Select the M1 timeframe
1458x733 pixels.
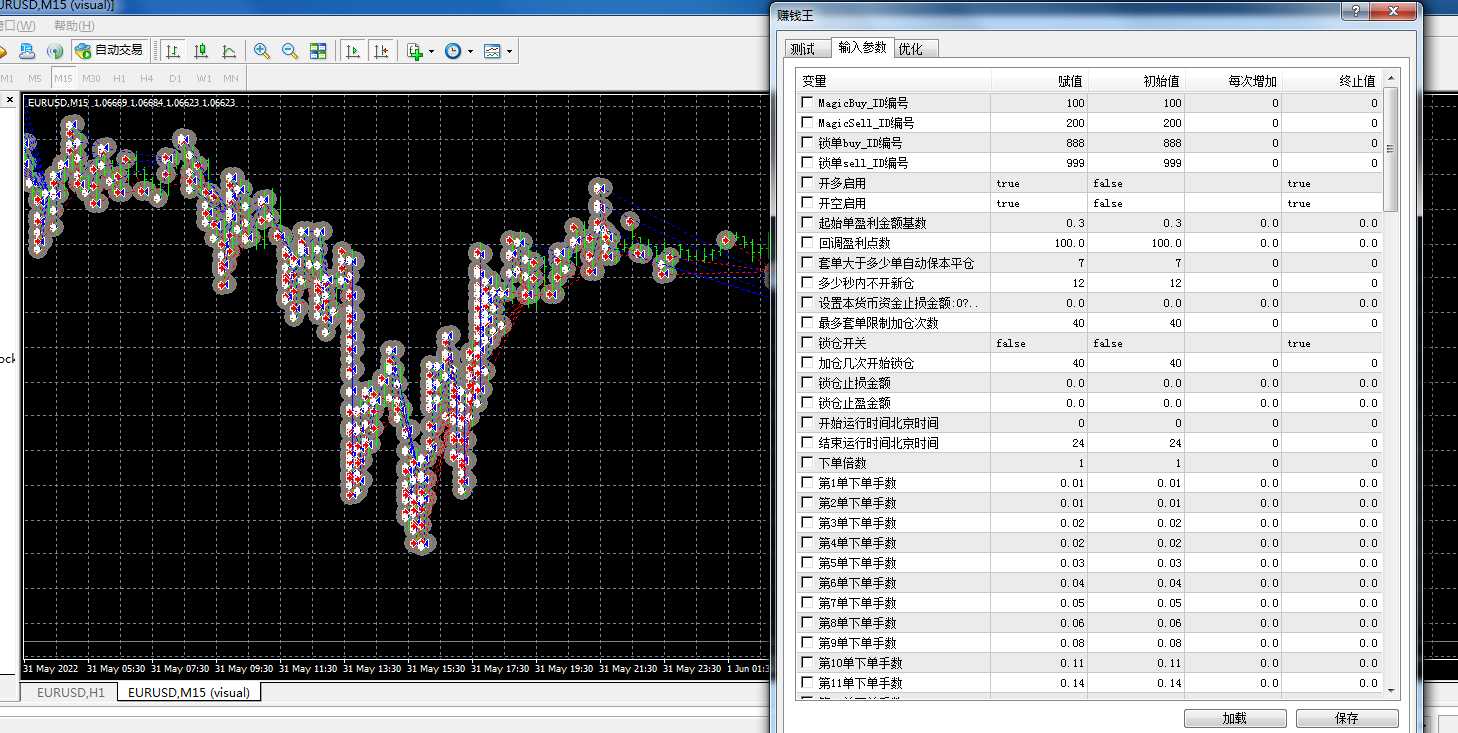(7, 78)
